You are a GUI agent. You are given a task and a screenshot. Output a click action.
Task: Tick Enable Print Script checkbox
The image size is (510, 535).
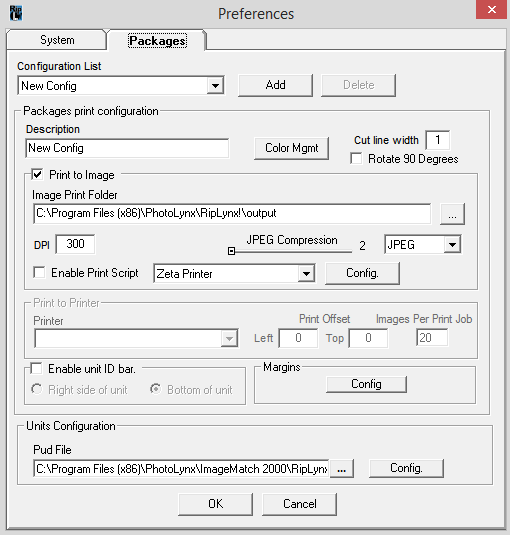[x=39, y=273]
